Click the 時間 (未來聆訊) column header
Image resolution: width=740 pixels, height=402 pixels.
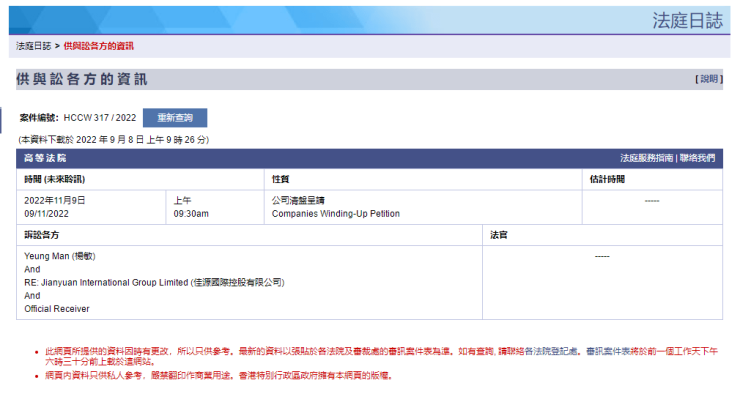coord(55,179)
